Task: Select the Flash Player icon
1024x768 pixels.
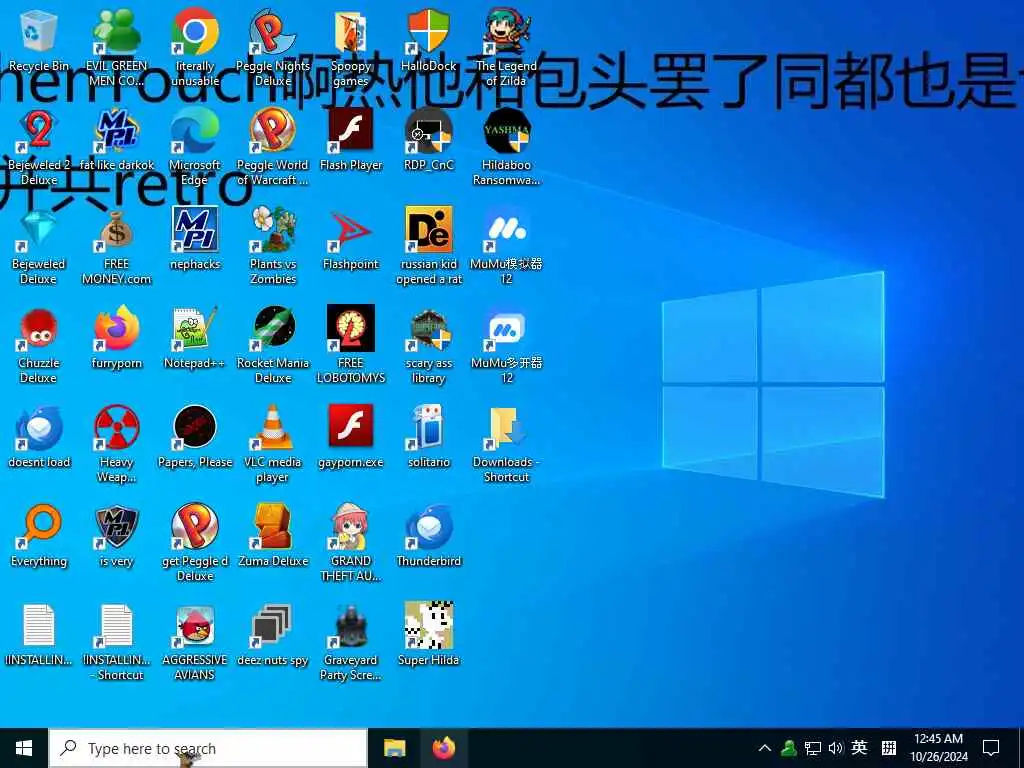Action: pos(351,131)
